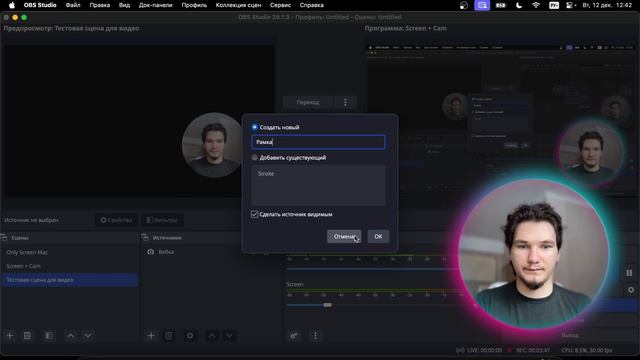Select 'Stroke' in existing sources list
Viewport: 640px width, 360px height.
click(x=266, y=173)
